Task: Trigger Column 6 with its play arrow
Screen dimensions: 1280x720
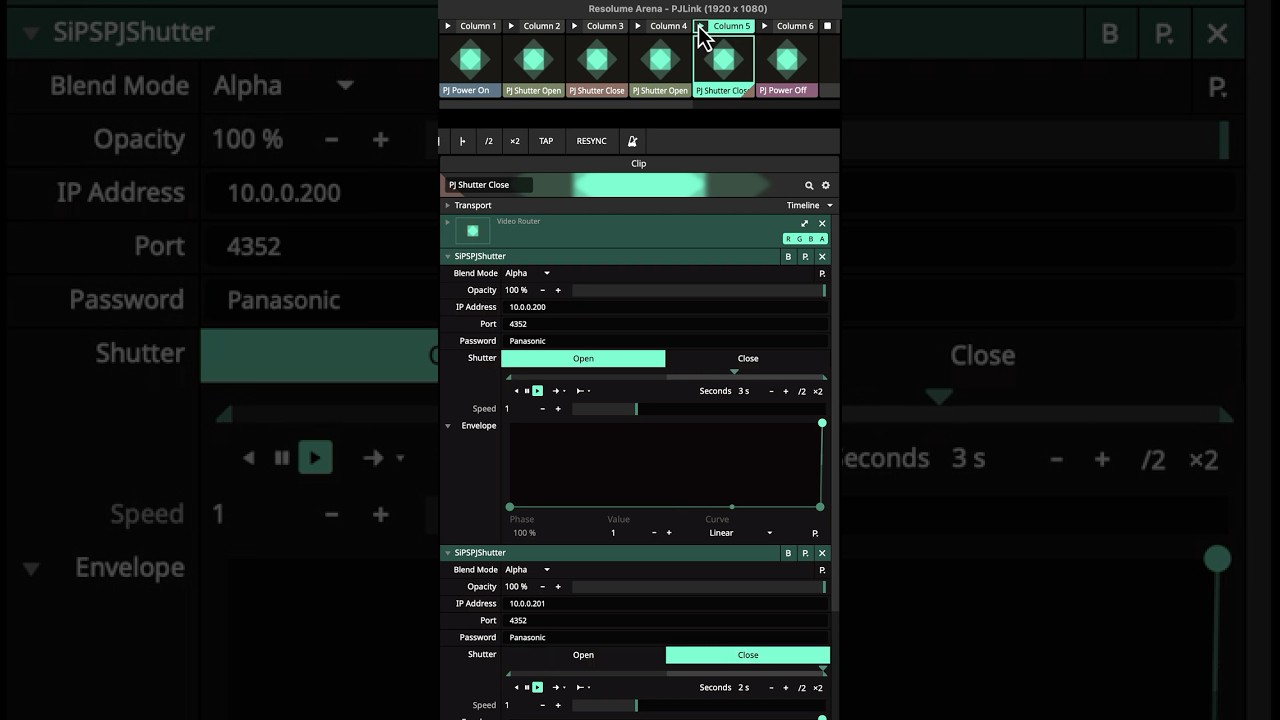Action: tap(765, 26)
